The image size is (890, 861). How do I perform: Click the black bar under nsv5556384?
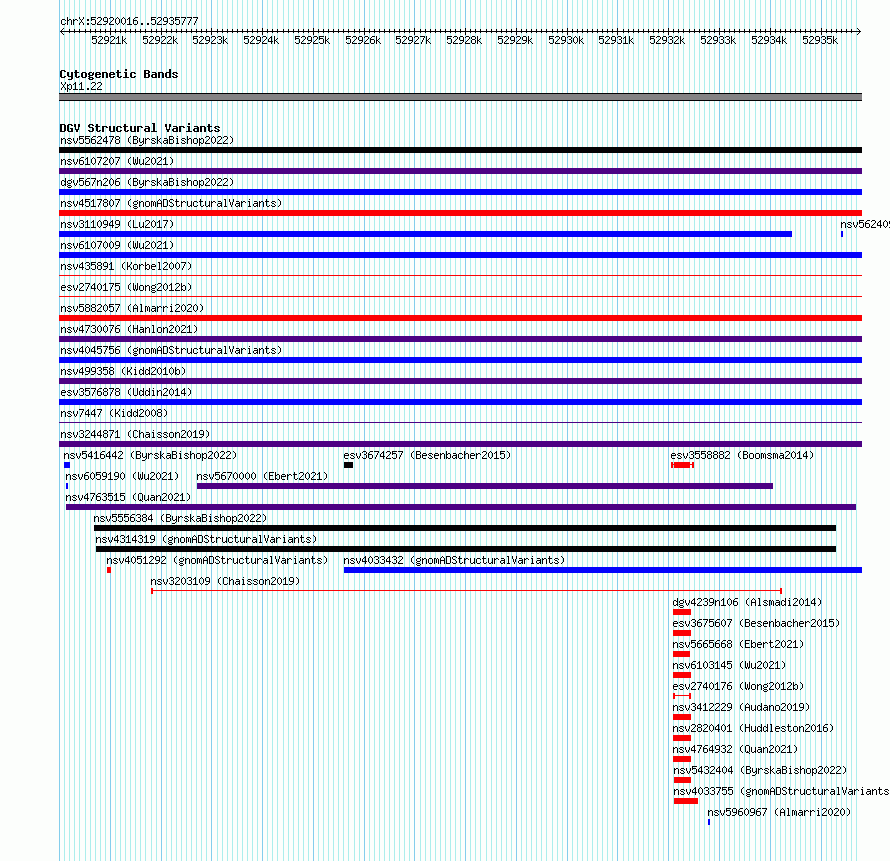point(465,528)
